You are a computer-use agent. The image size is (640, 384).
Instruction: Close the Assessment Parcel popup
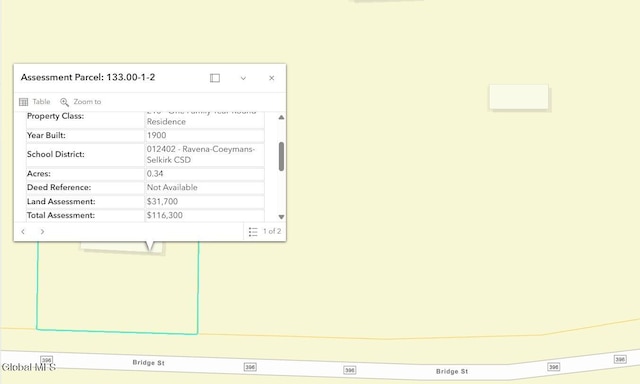271,78
